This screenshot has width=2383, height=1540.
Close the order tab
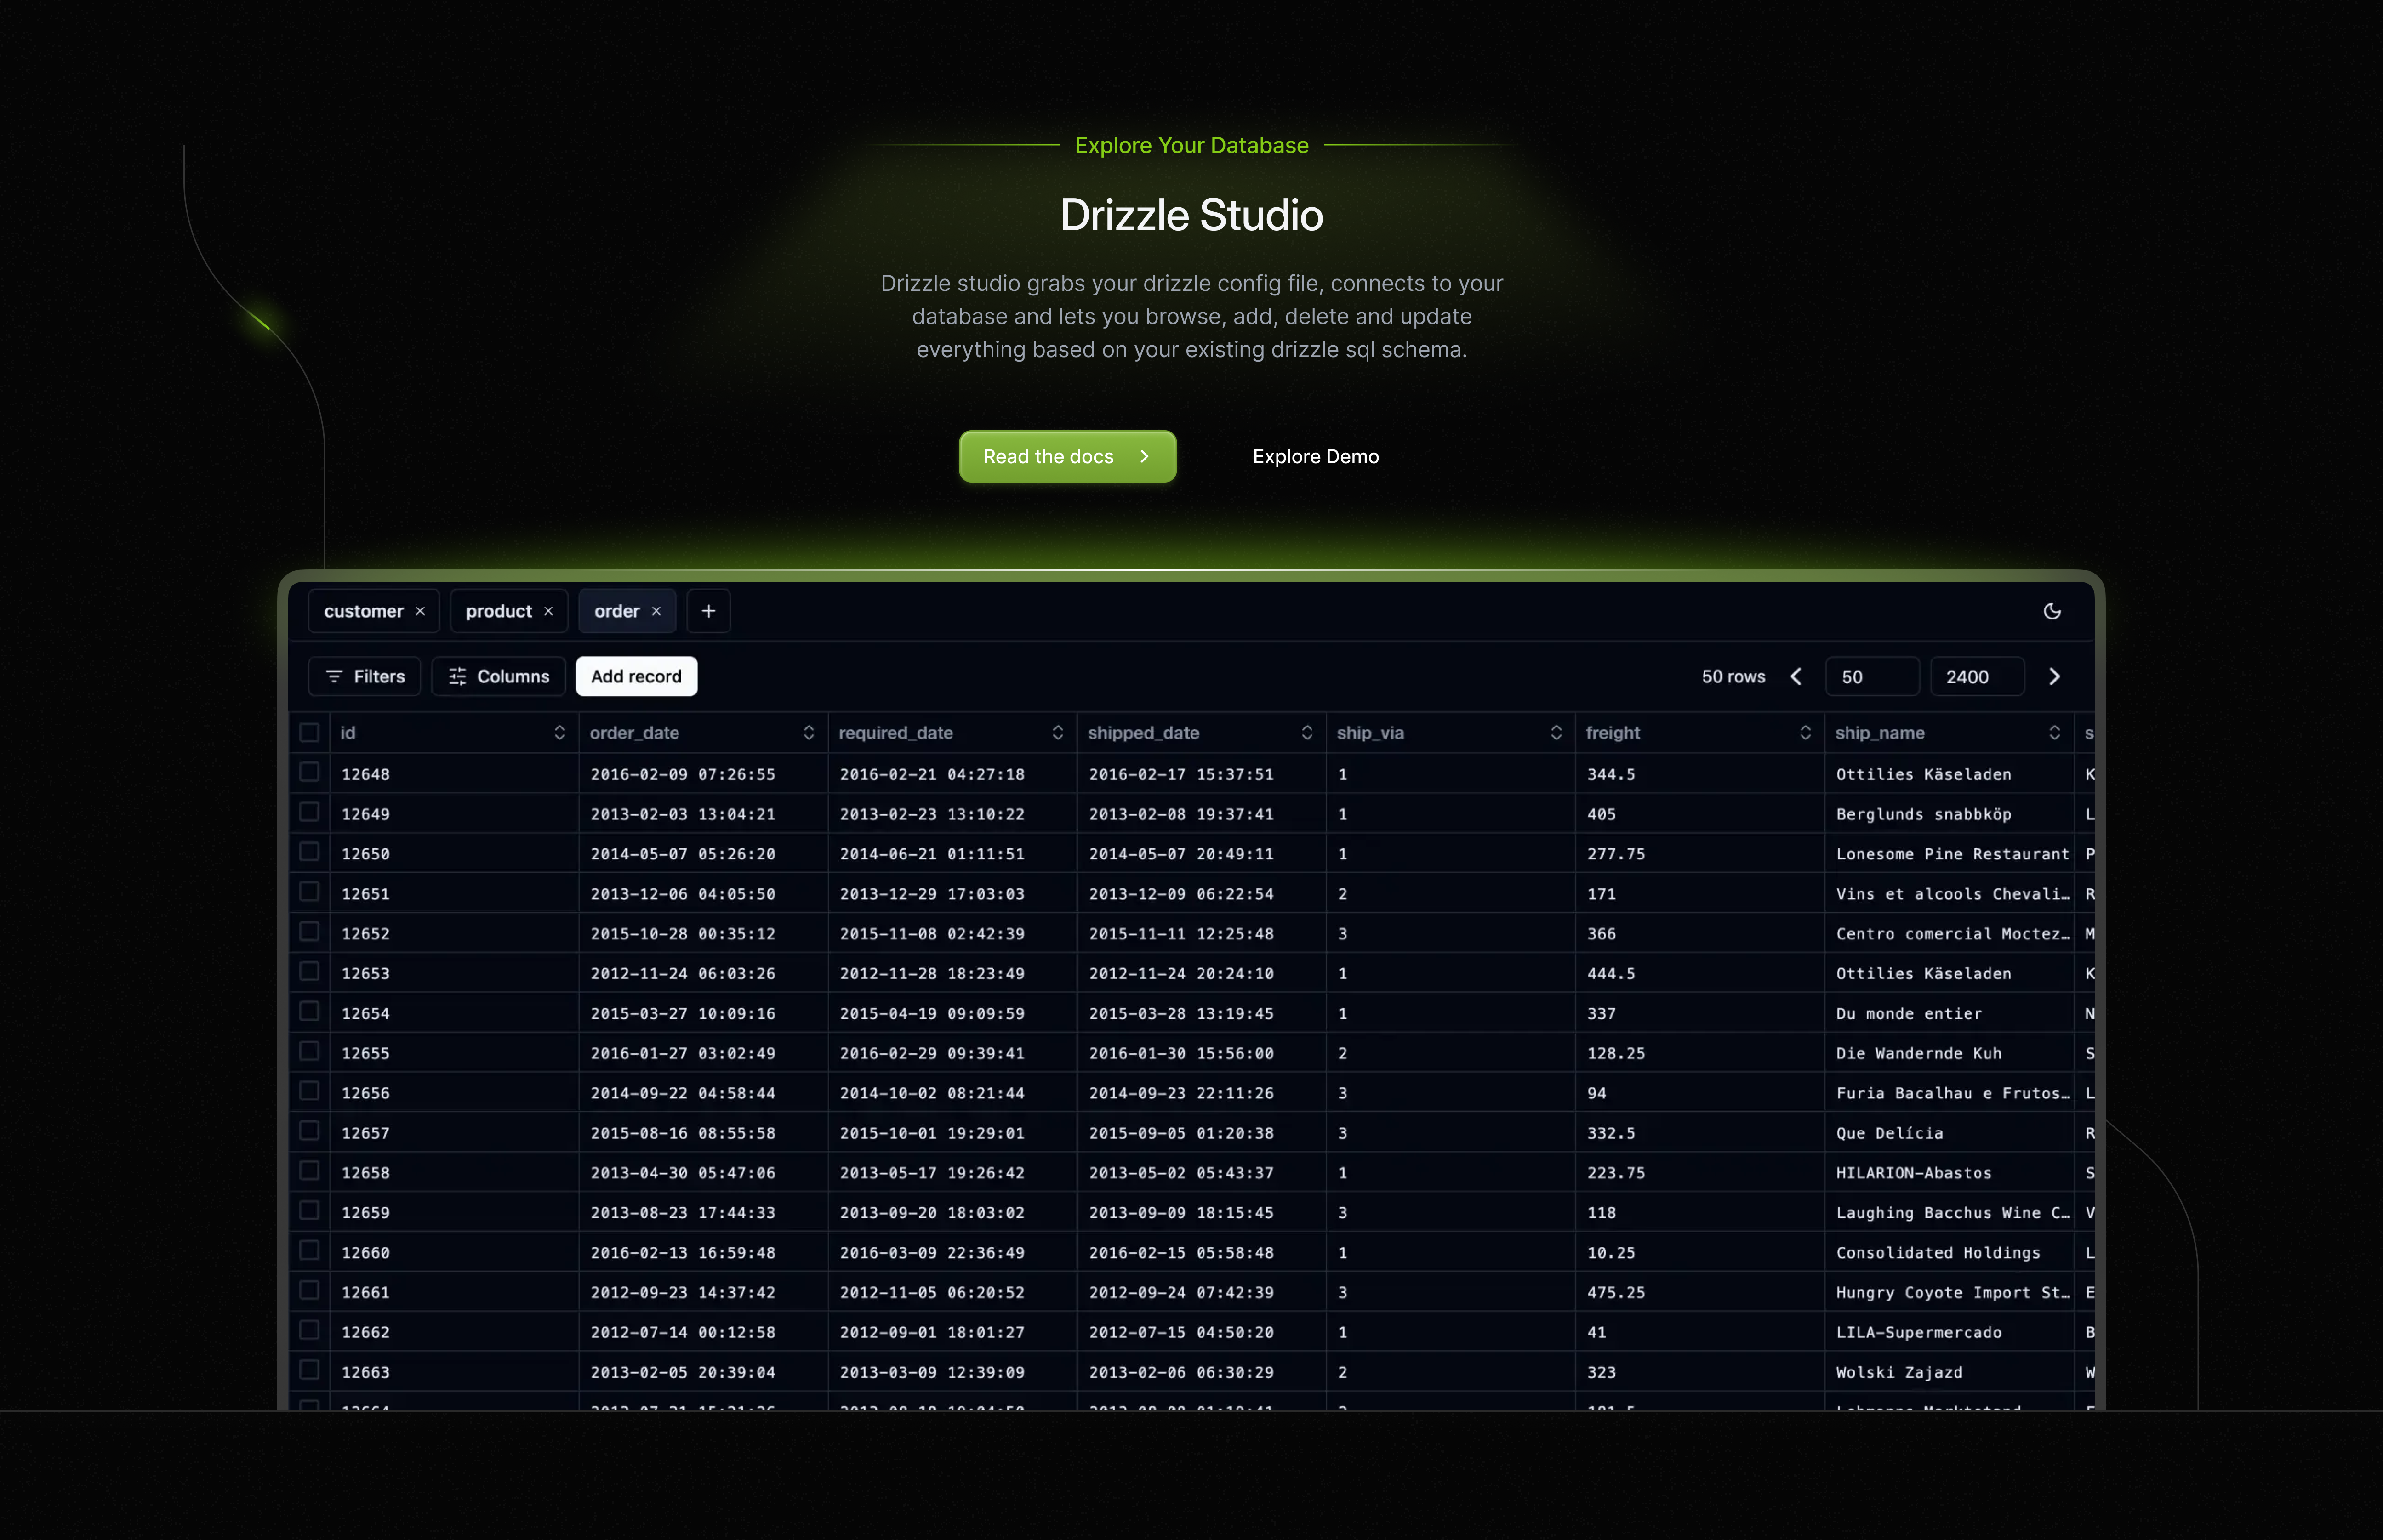pos(656,611)
